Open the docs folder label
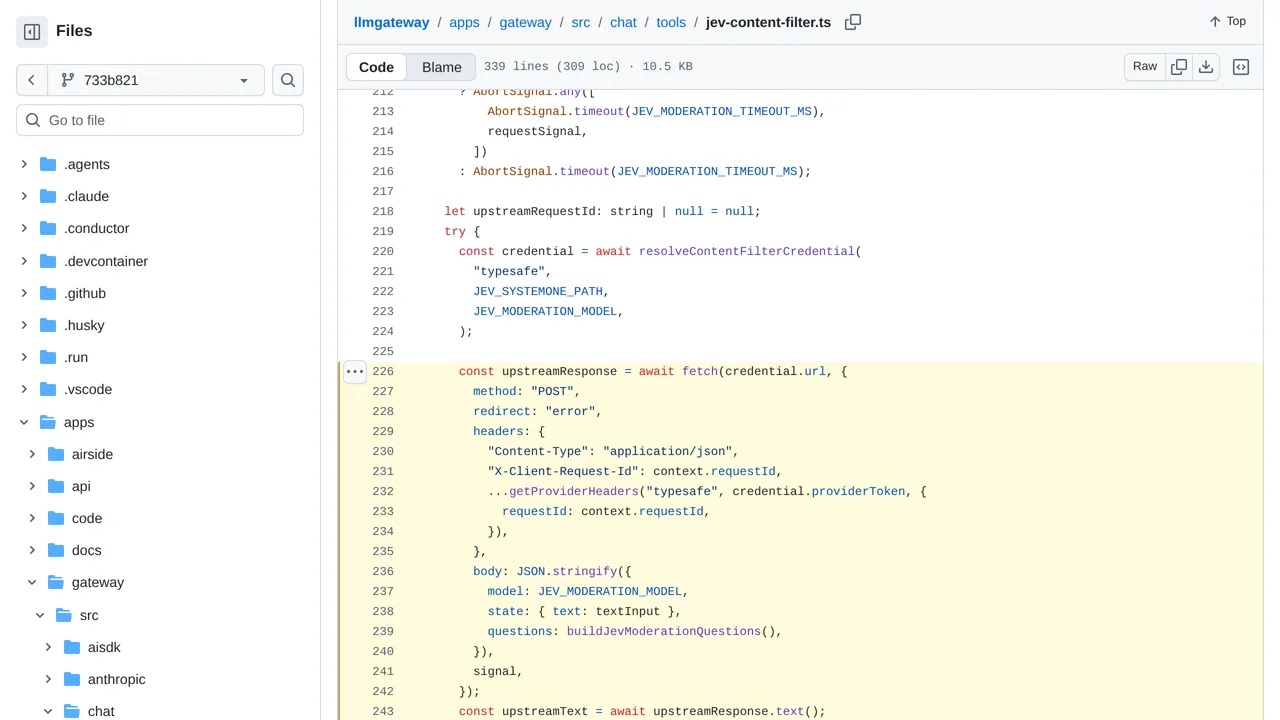Image resolution: width=1280 pixels, height=720 pixels. pos(86,550)
